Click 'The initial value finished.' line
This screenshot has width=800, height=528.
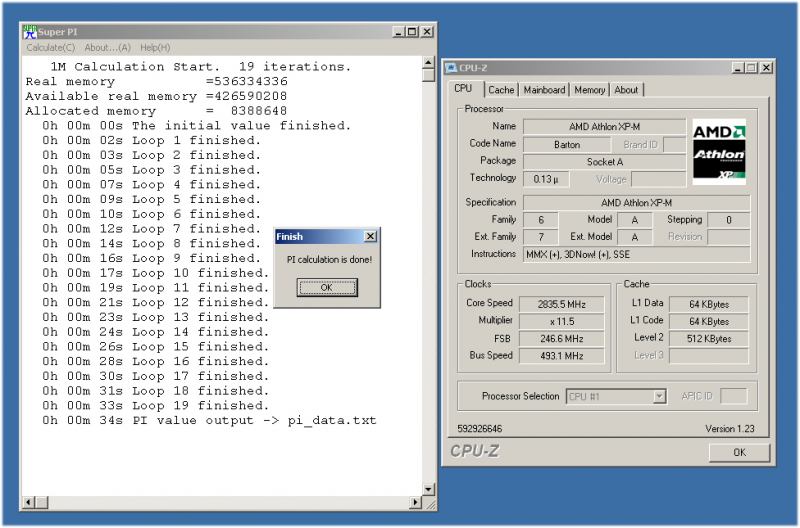tap(196, 126)
